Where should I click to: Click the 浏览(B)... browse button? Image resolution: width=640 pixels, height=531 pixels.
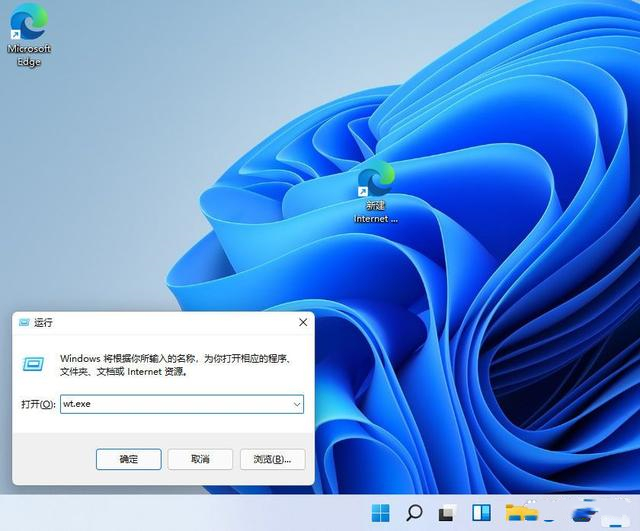click(x=272, y=459)
